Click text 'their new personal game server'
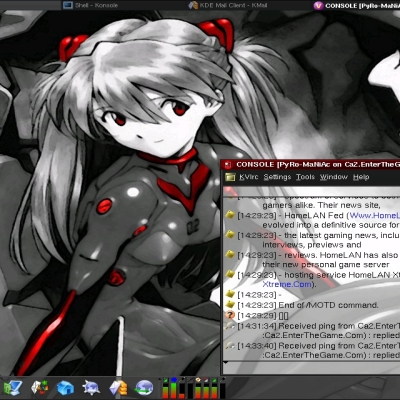400x400 pixels. 326,265
